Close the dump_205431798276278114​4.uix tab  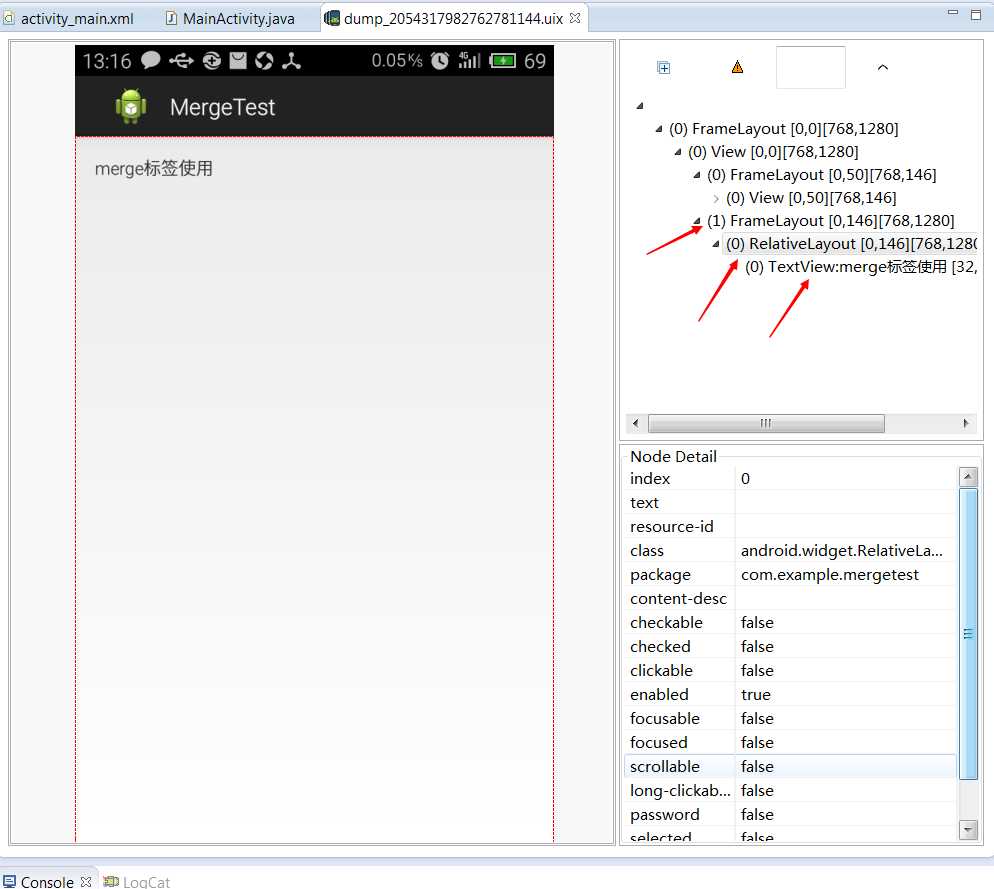click(575, 18)
